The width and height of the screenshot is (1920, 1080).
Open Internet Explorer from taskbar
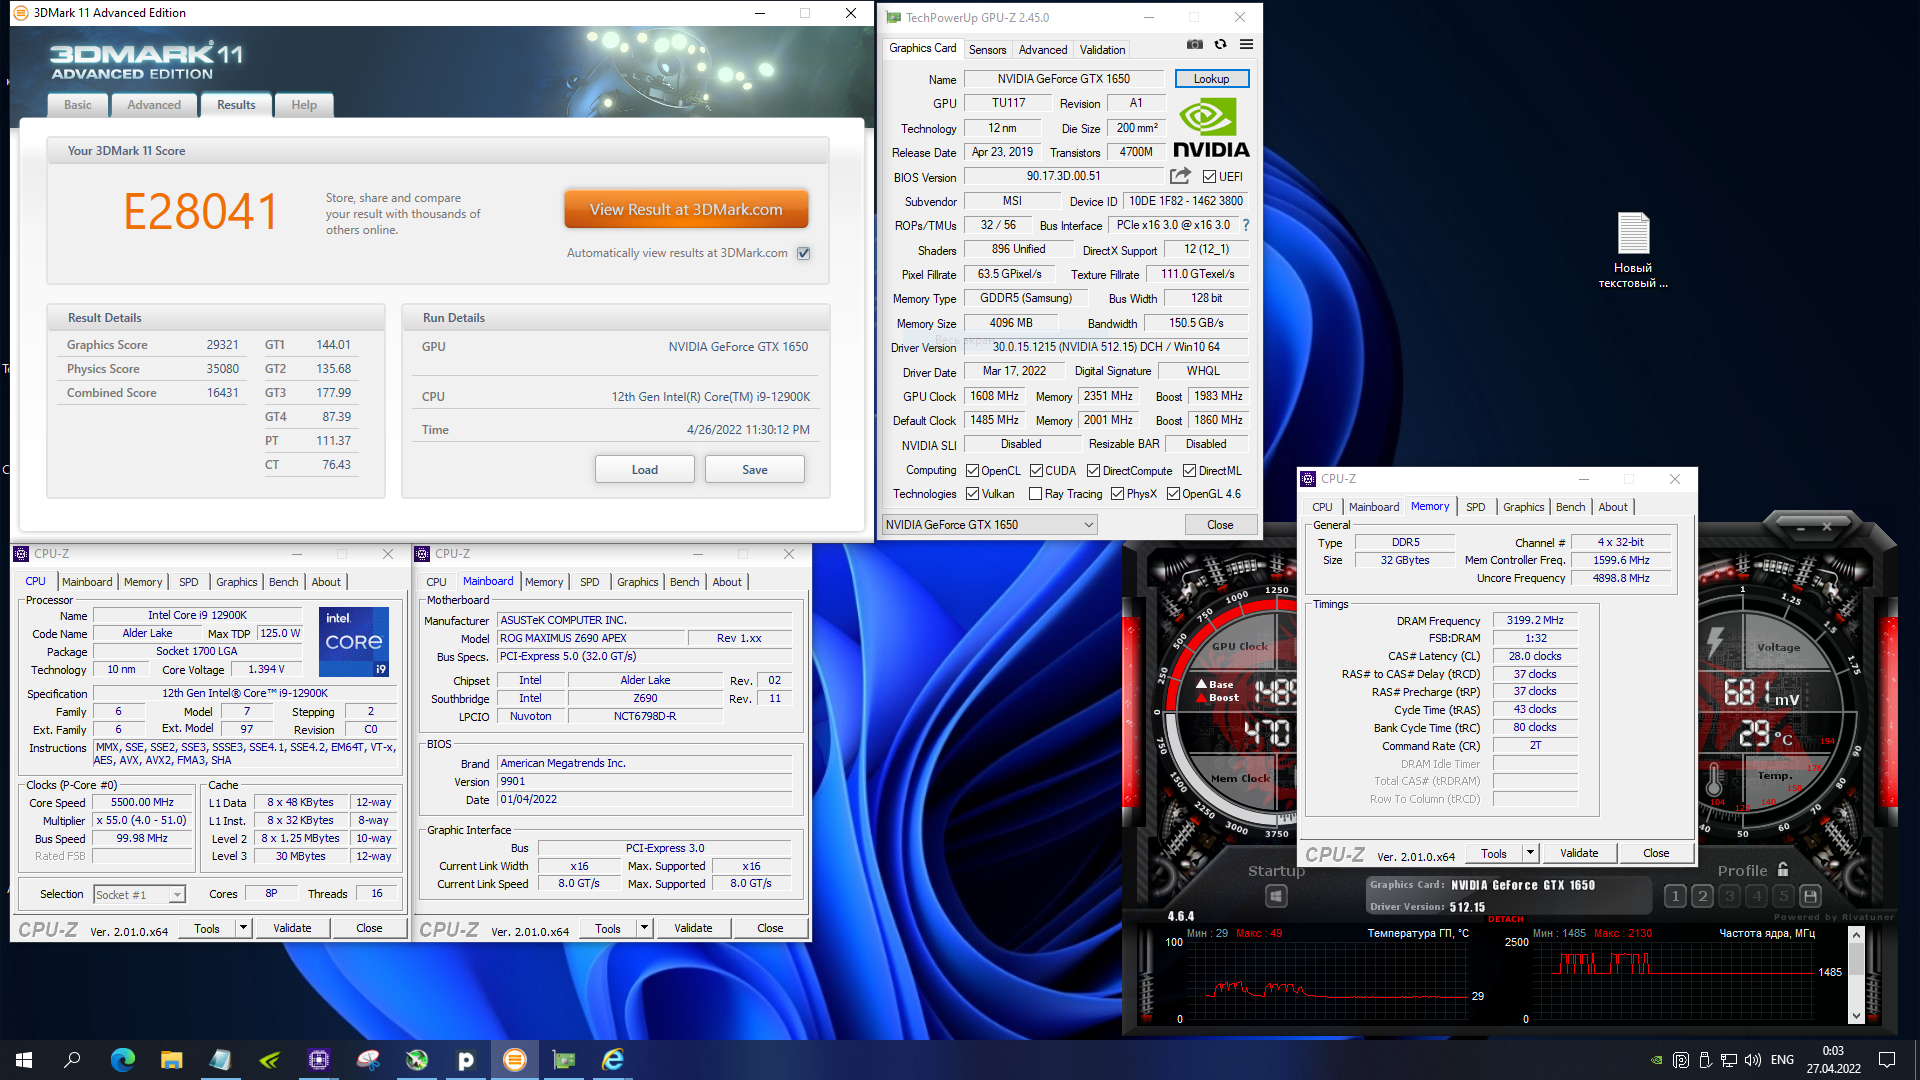tap(612, 1060)
